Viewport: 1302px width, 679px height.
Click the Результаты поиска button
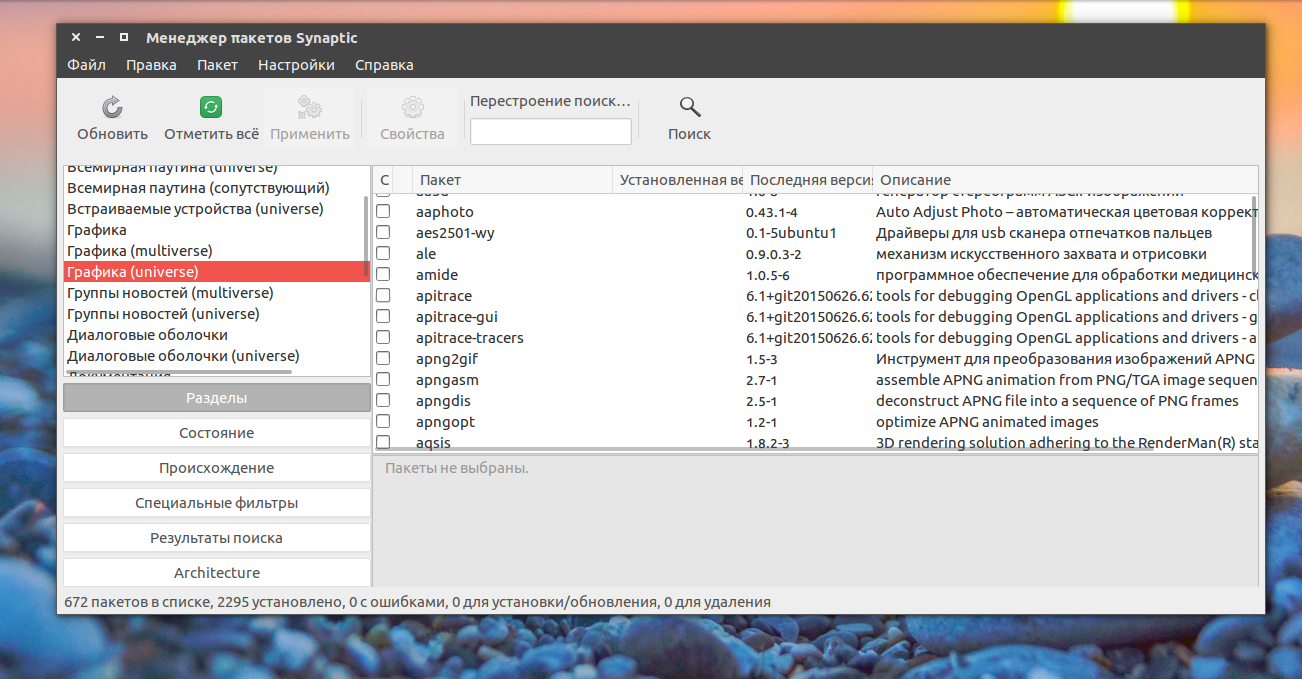(x=217, y=538)
